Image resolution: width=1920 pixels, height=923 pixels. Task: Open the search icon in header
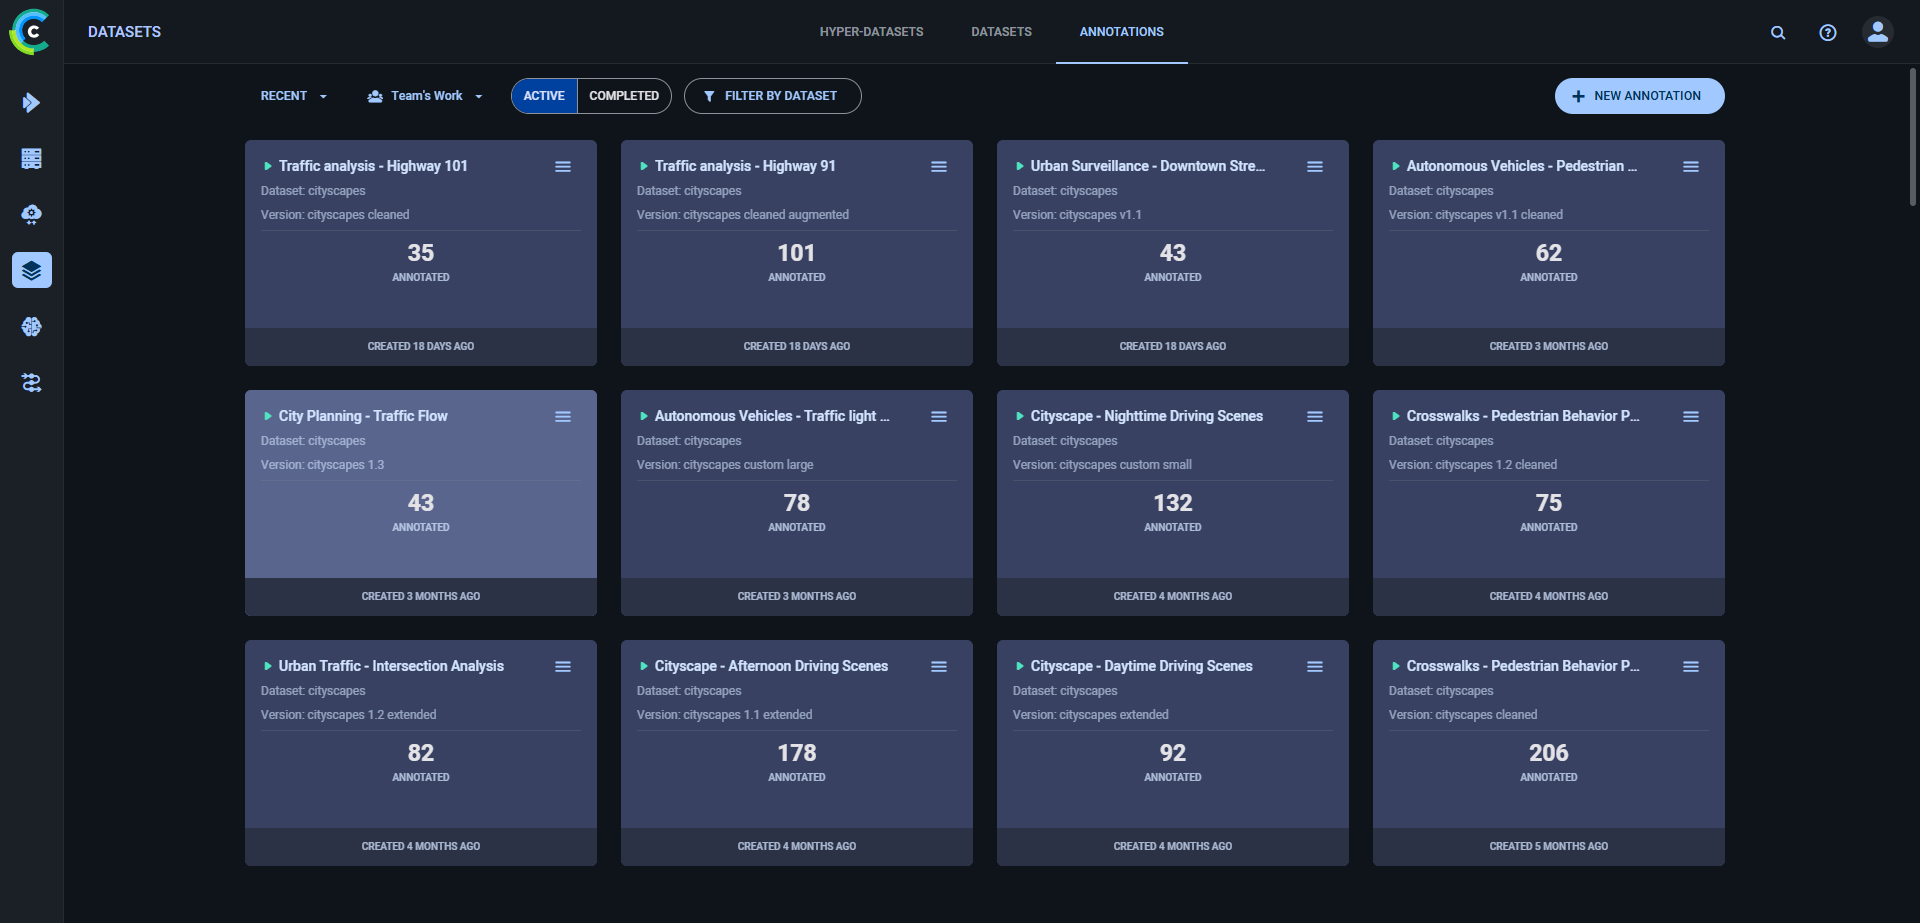point(1778,33)
